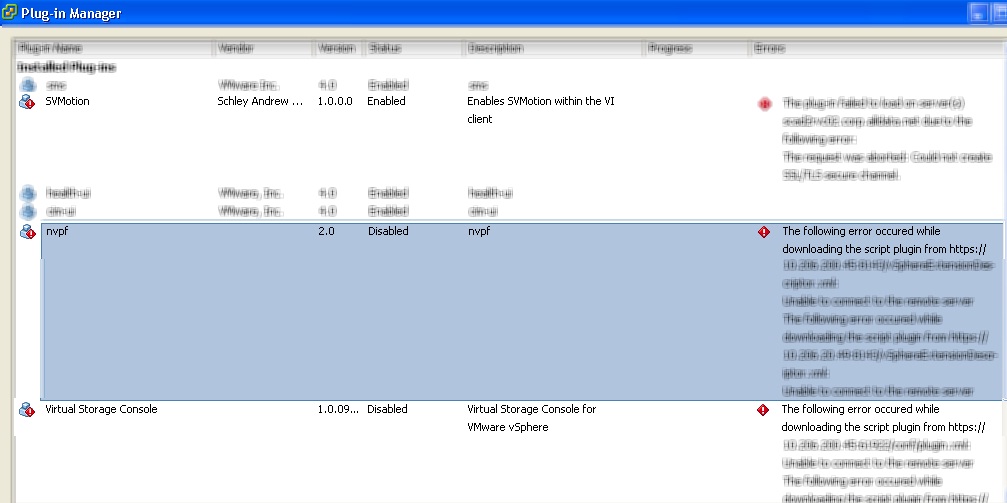Click the SVMotion plug-in icon
The image size is (1007, 503).
pos(27,102)
